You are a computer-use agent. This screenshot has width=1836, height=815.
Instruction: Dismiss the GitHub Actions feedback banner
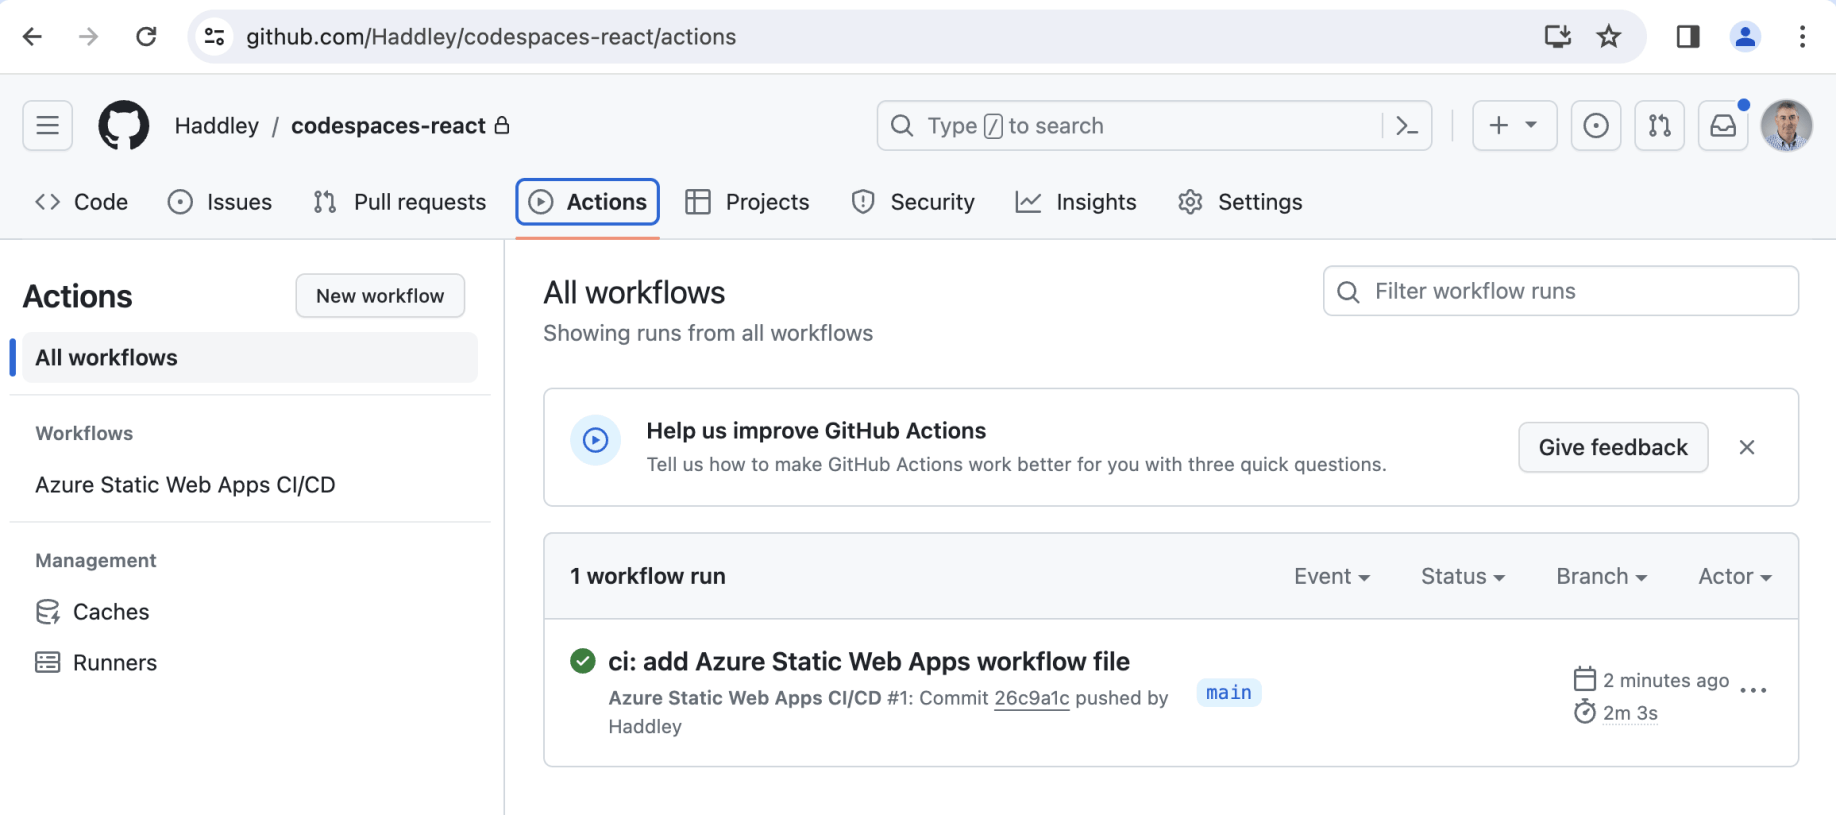click(x=1747, y=447)
